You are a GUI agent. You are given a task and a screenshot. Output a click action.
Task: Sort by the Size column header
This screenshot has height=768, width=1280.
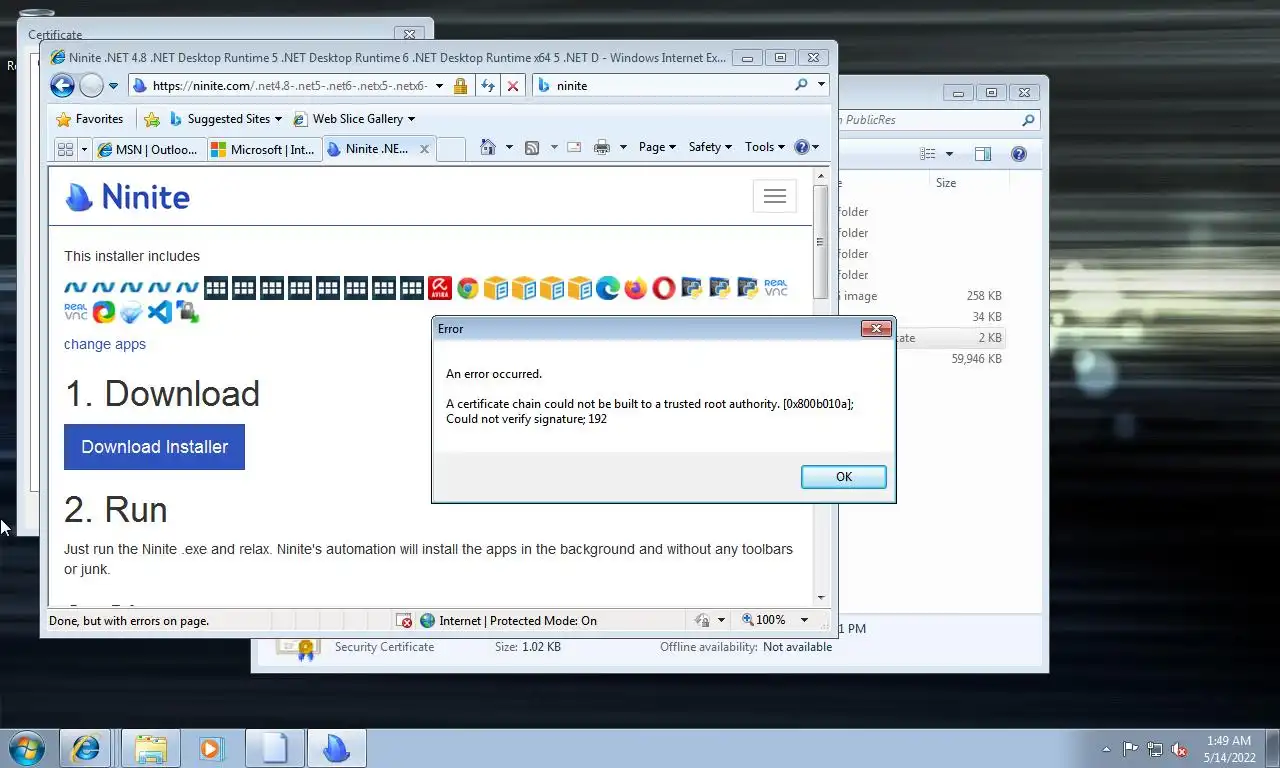point(945,183)
